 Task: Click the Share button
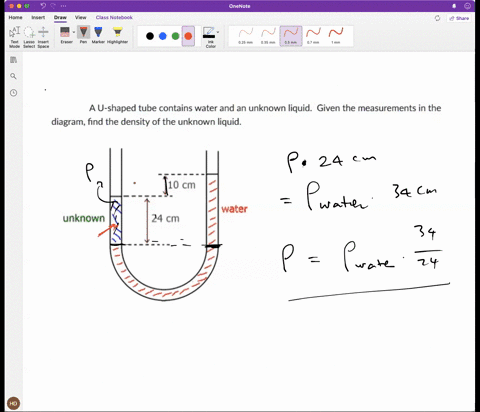(459, 18)
